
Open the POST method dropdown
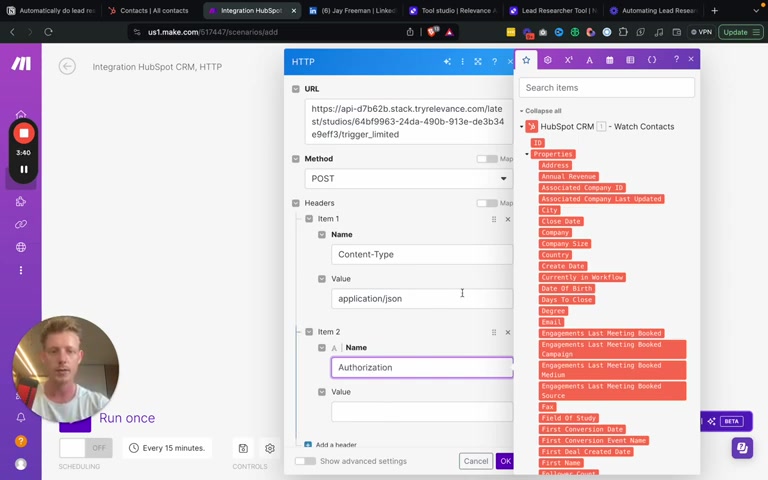pos(408,179)
